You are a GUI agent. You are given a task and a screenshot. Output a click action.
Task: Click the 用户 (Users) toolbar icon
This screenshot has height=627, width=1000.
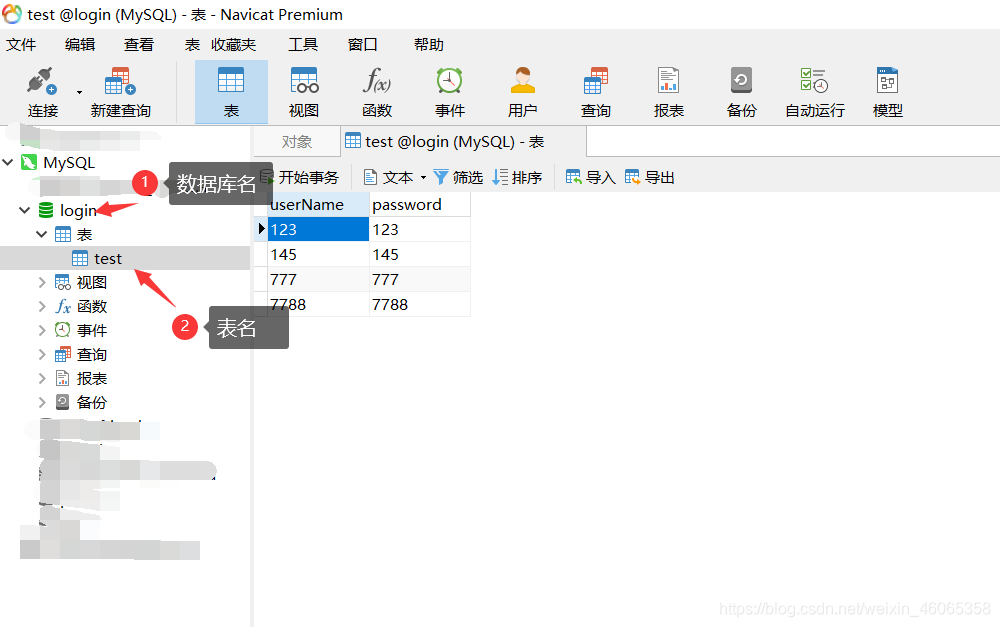(x=522, y=90)
